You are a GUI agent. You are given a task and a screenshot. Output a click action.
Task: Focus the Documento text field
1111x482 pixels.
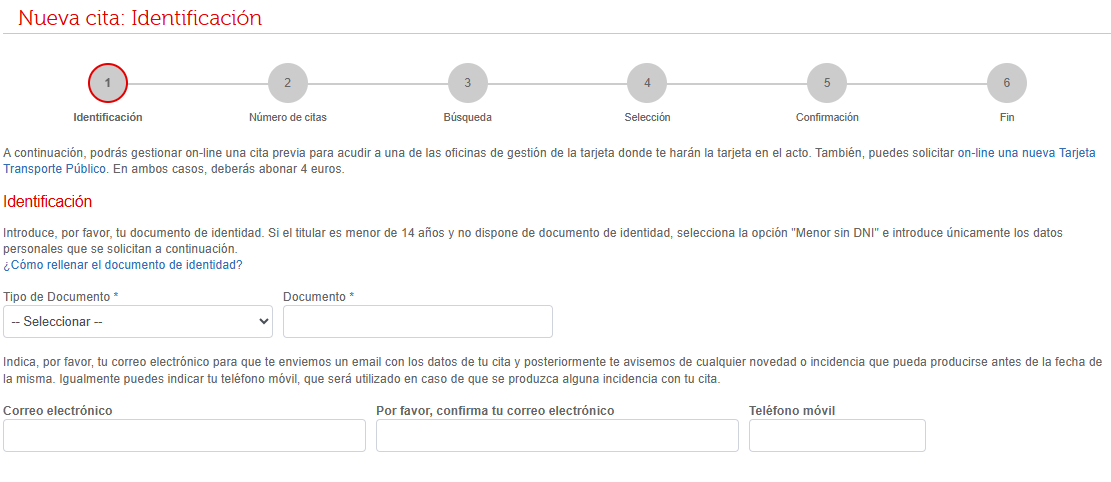click(417, 321)
